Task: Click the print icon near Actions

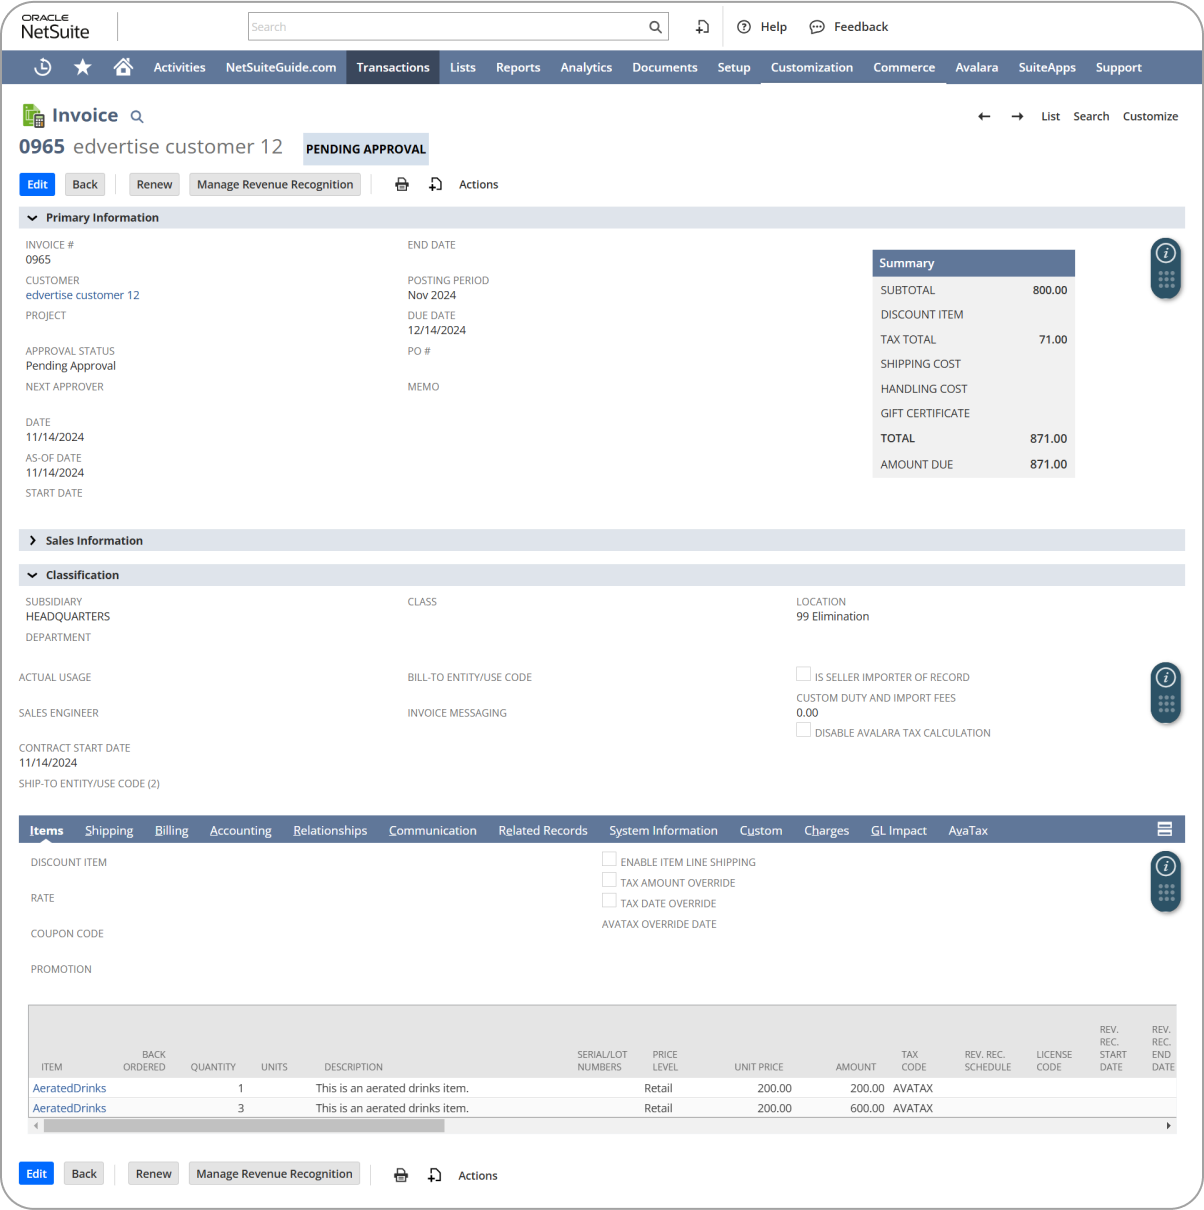Action: tap(402, 184)
